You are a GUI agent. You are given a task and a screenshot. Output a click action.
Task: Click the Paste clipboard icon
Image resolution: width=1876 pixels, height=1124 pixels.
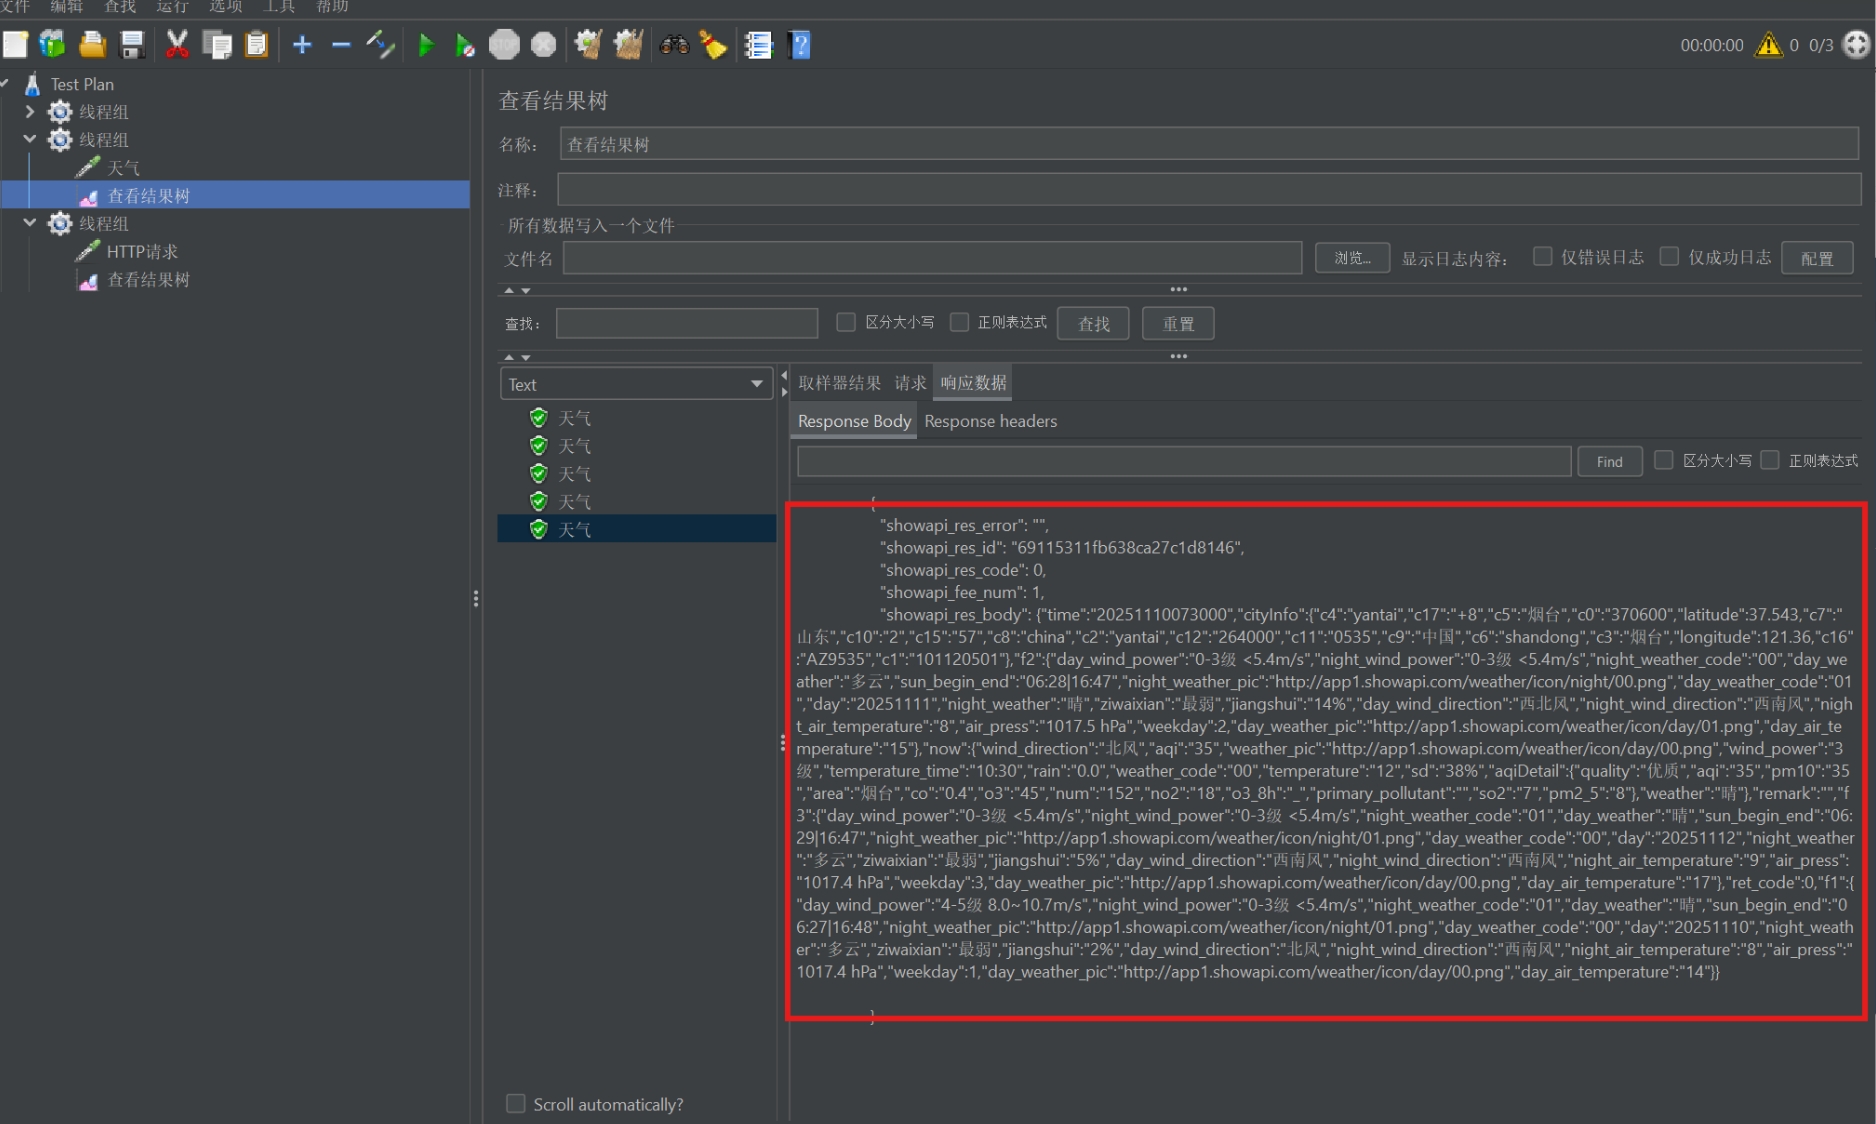point(257,45)
